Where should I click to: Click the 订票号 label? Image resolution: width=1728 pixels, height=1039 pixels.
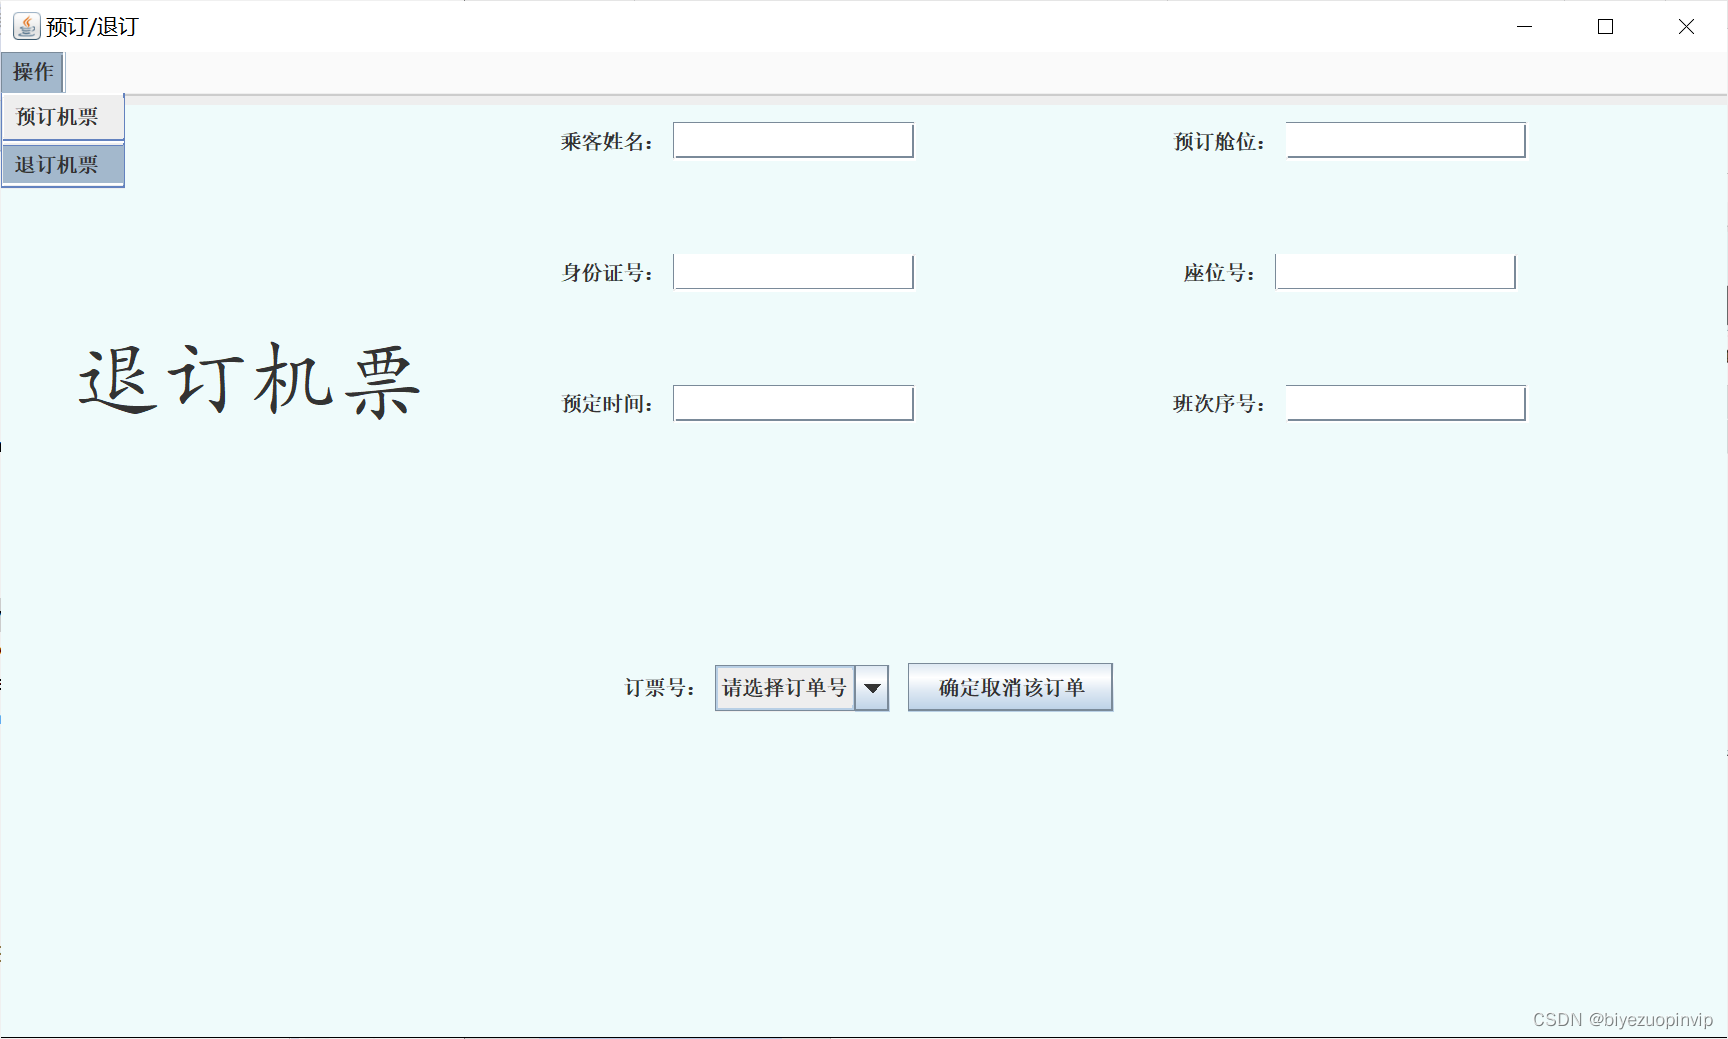coord(660,687)
